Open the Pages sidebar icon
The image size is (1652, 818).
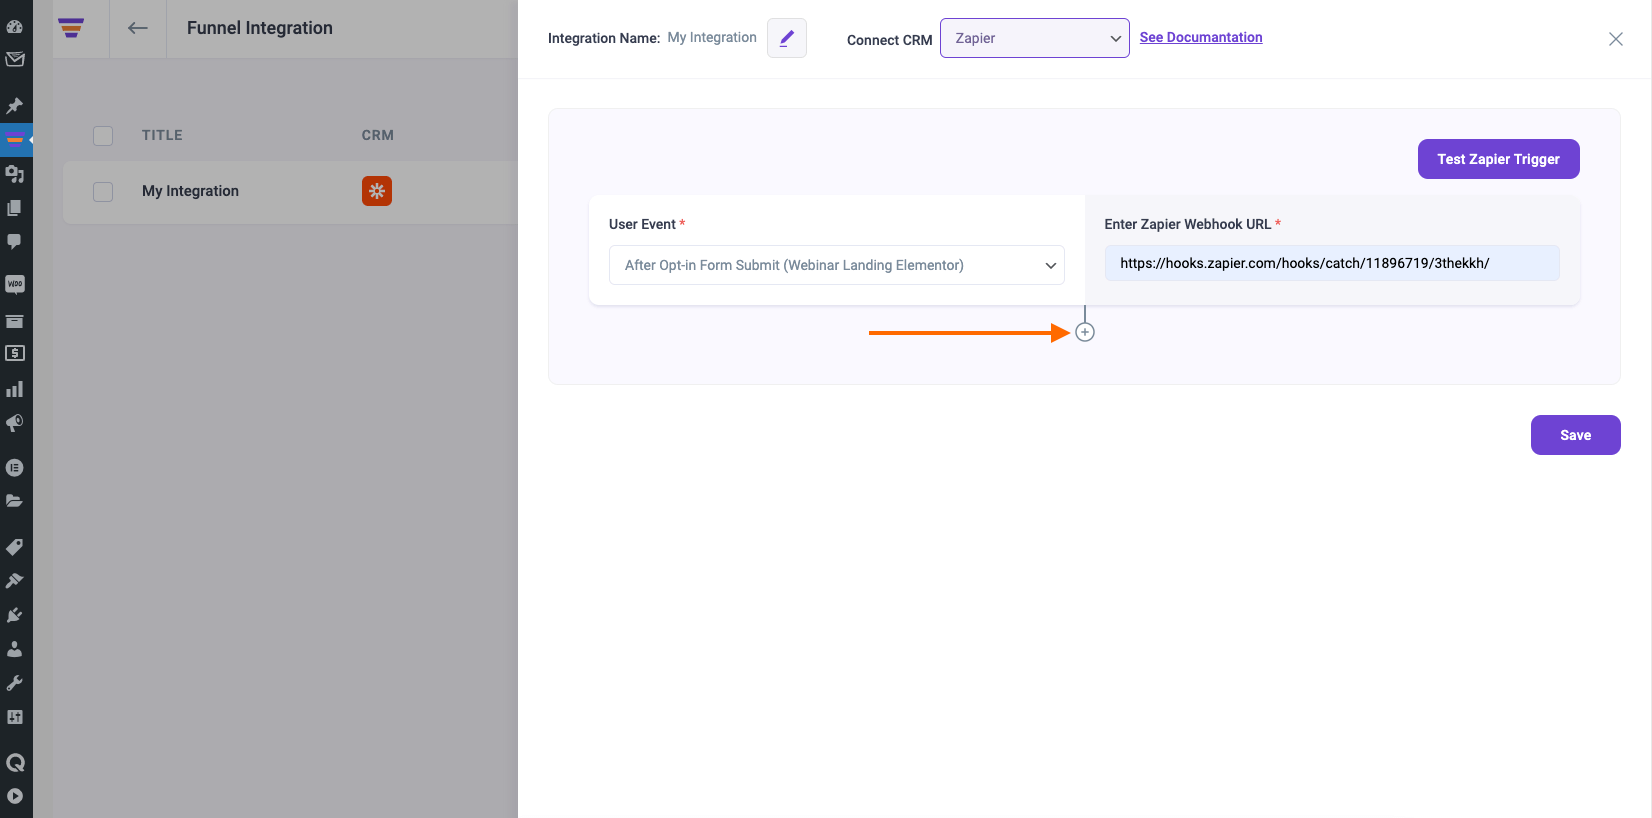tap(15, 208)
